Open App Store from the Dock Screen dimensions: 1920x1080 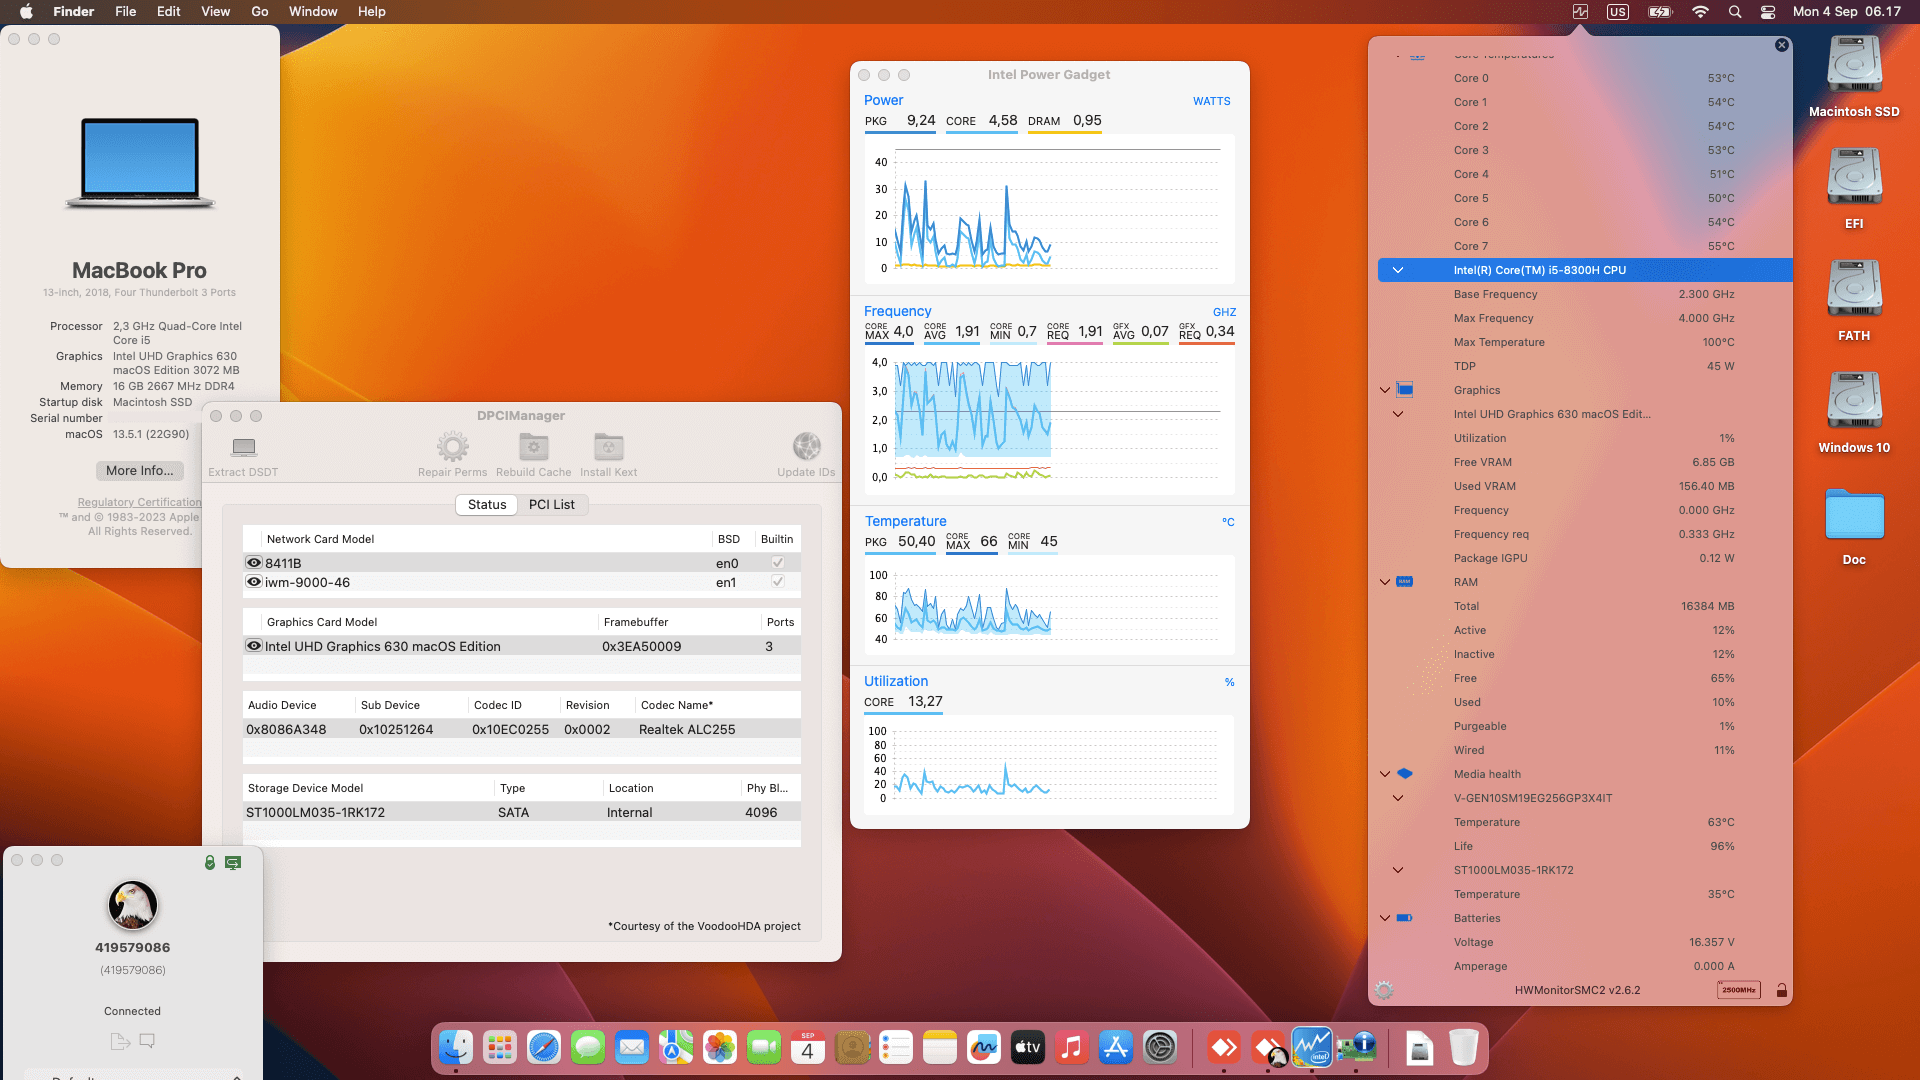coord(1116,1047)
